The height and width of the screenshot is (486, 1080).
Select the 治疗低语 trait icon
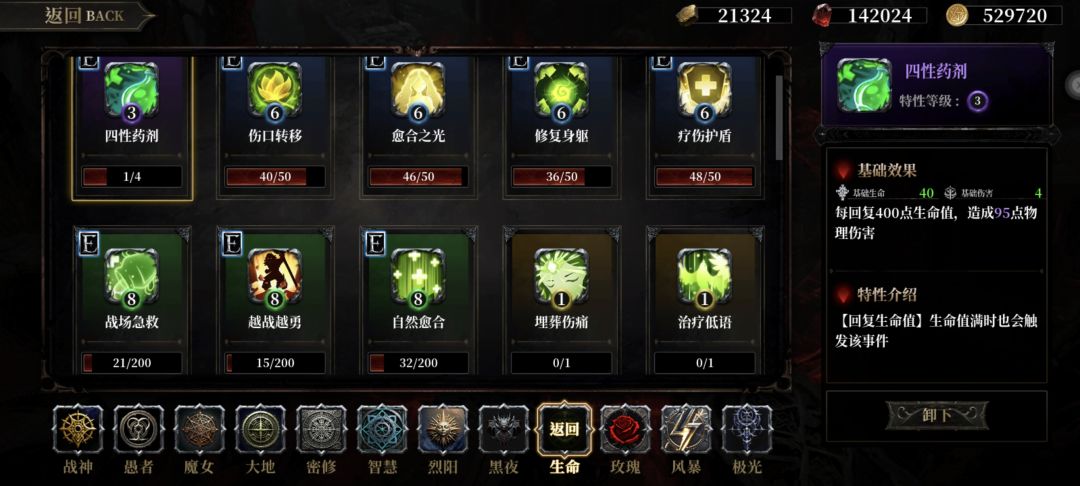[x=705, y=277]
